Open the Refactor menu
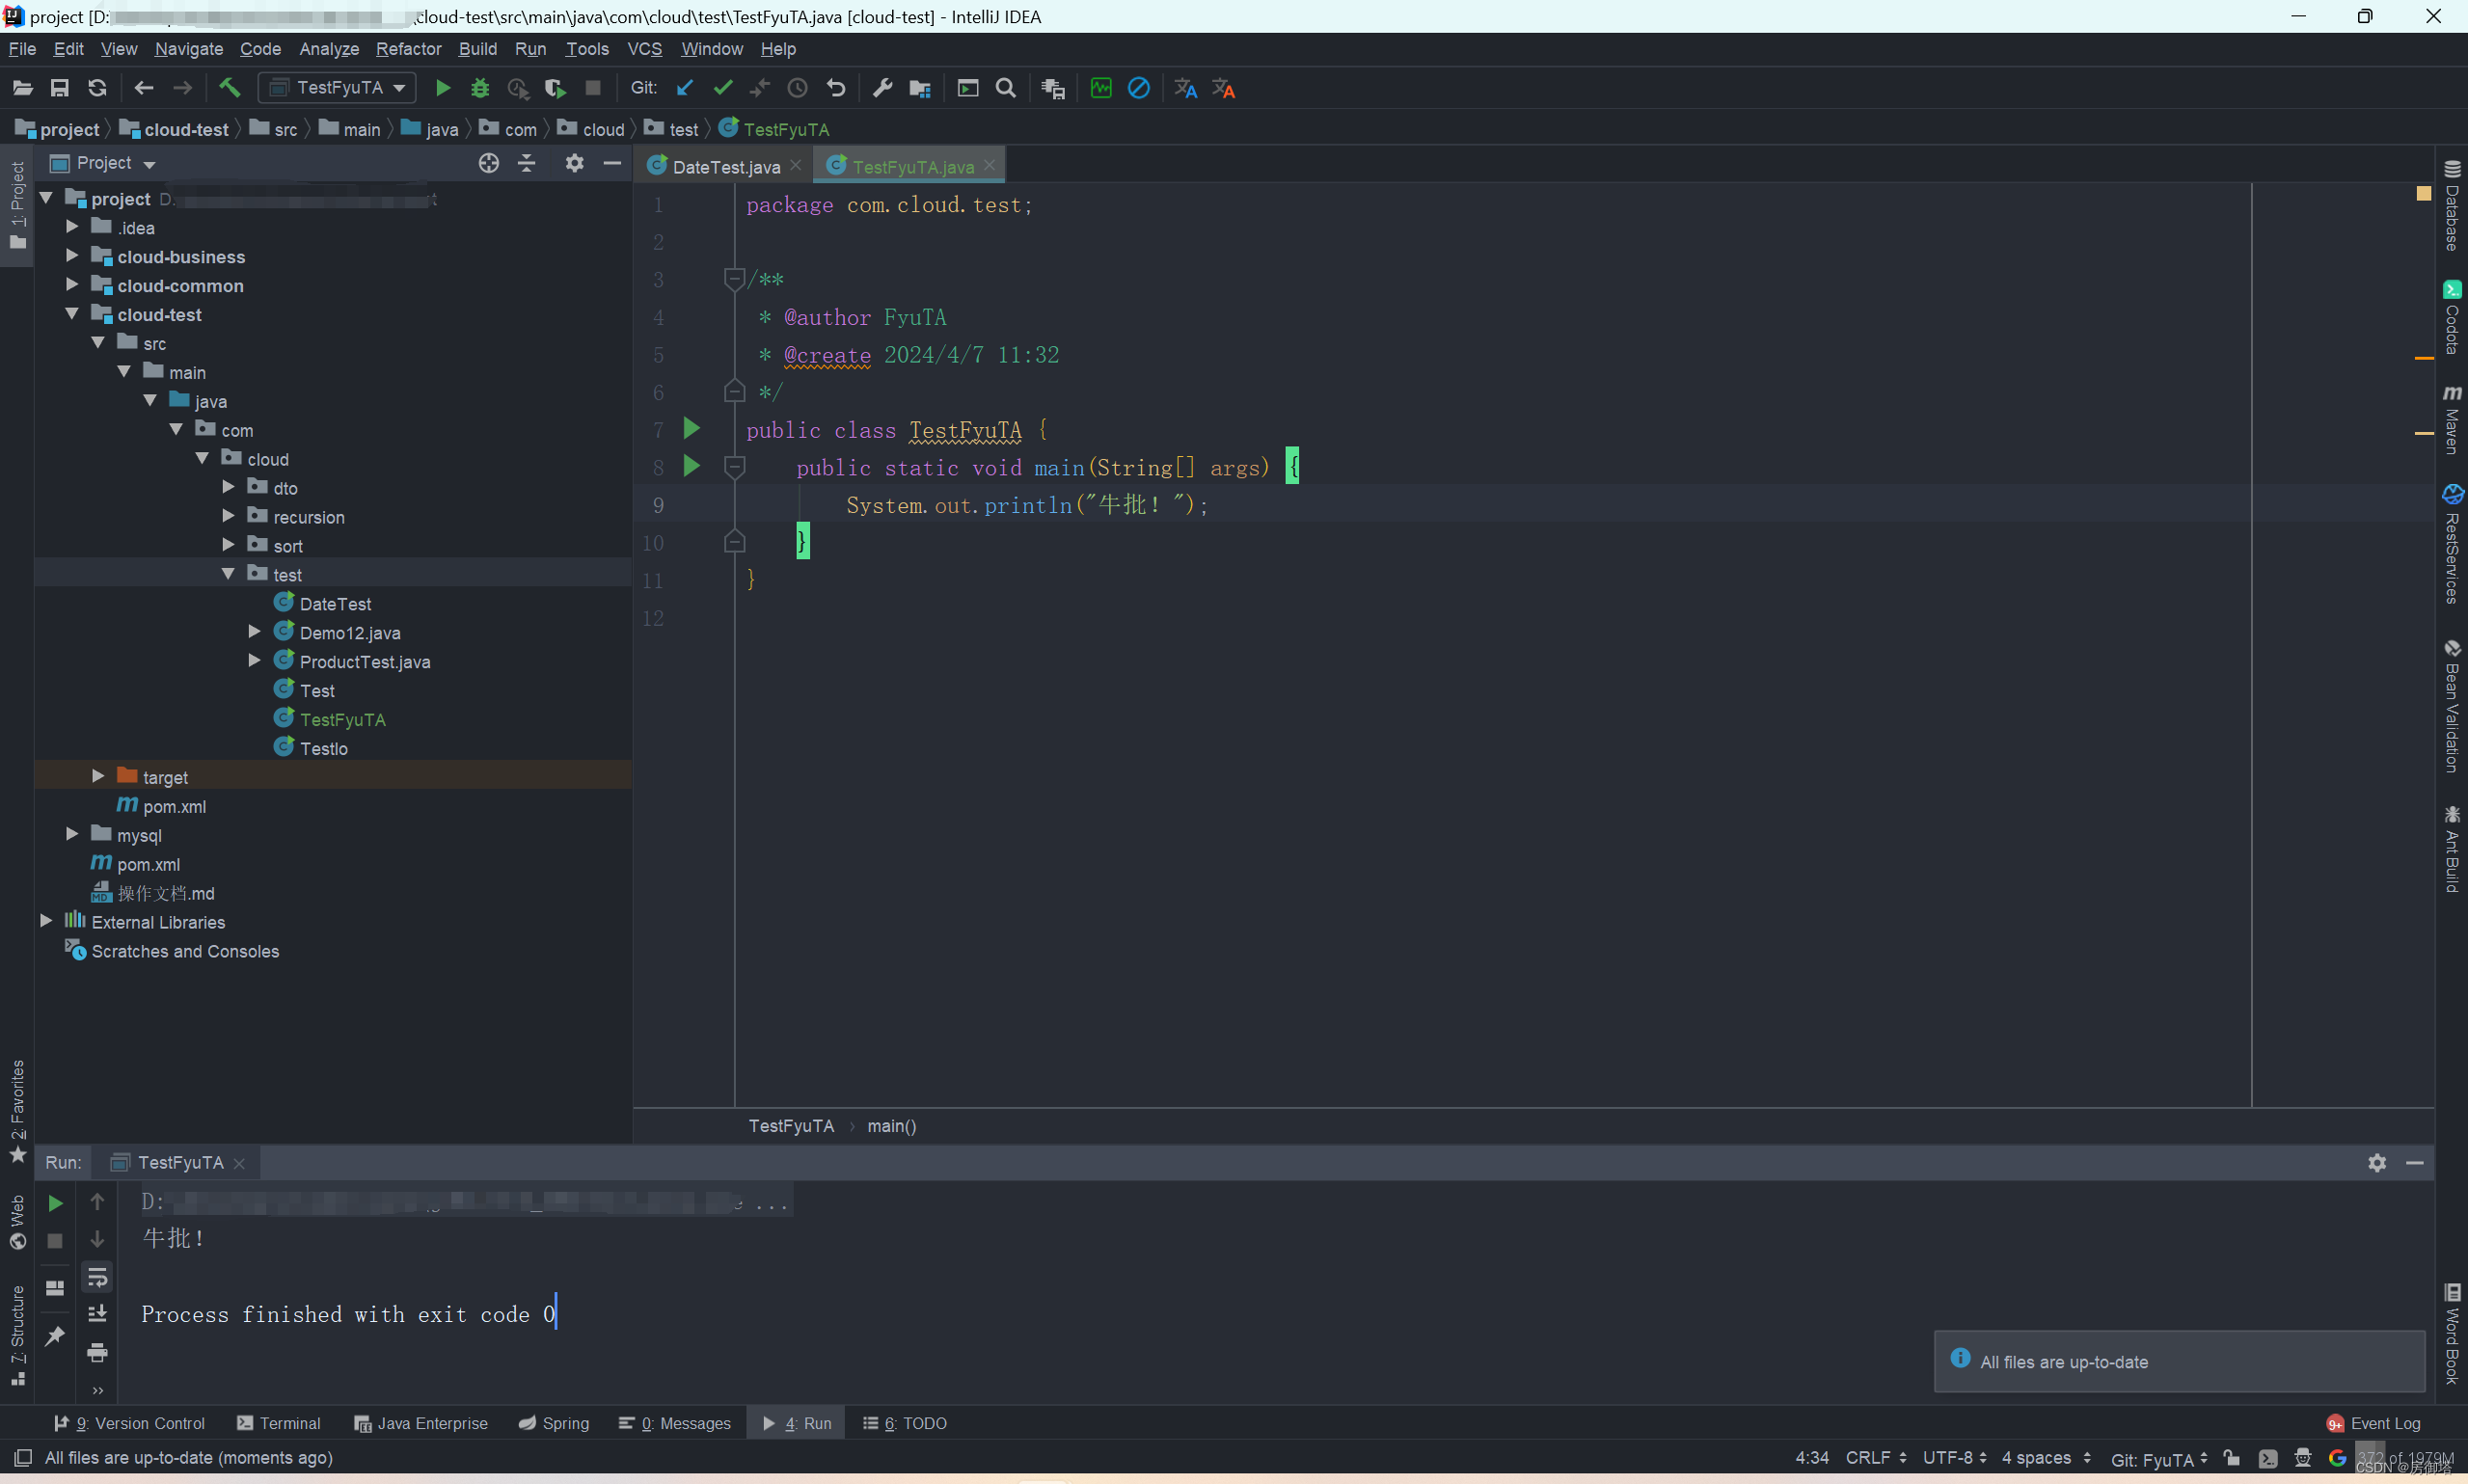2468x1484 pixels. (408, 49)
